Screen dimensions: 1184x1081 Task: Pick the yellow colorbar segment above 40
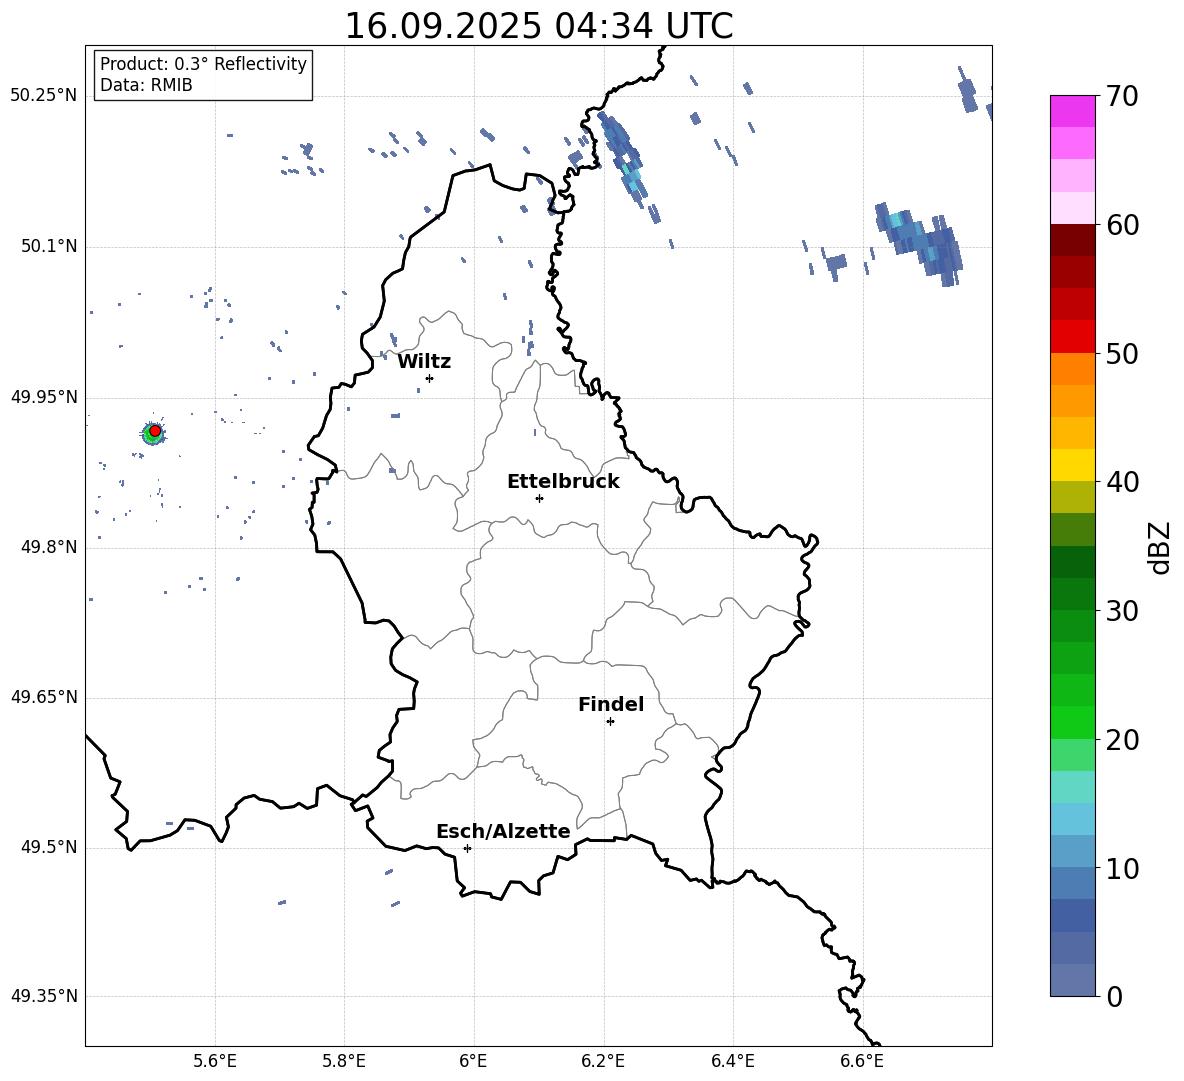point(1073,465)
